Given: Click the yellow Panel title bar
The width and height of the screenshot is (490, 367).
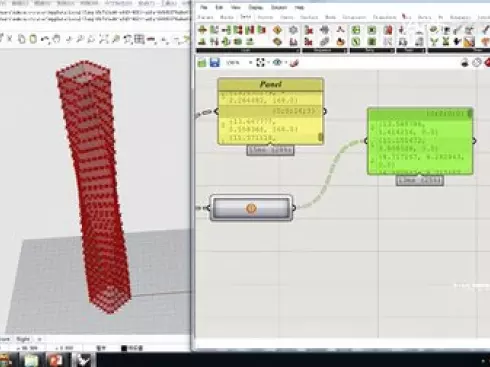Looking at the screenshot, I should point(270,84).
